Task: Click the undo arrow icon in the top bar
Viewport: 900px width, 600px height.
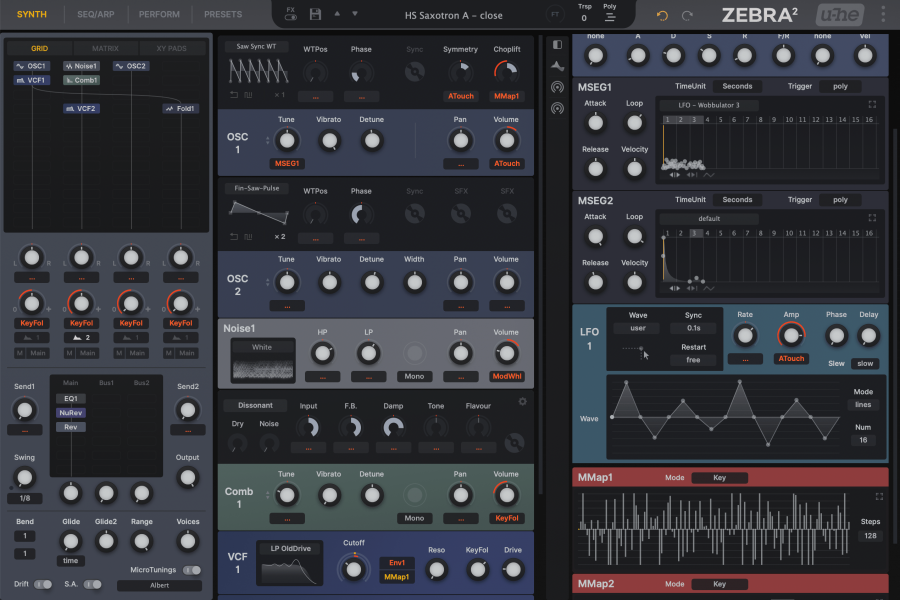Action: (x=660, y=14)
